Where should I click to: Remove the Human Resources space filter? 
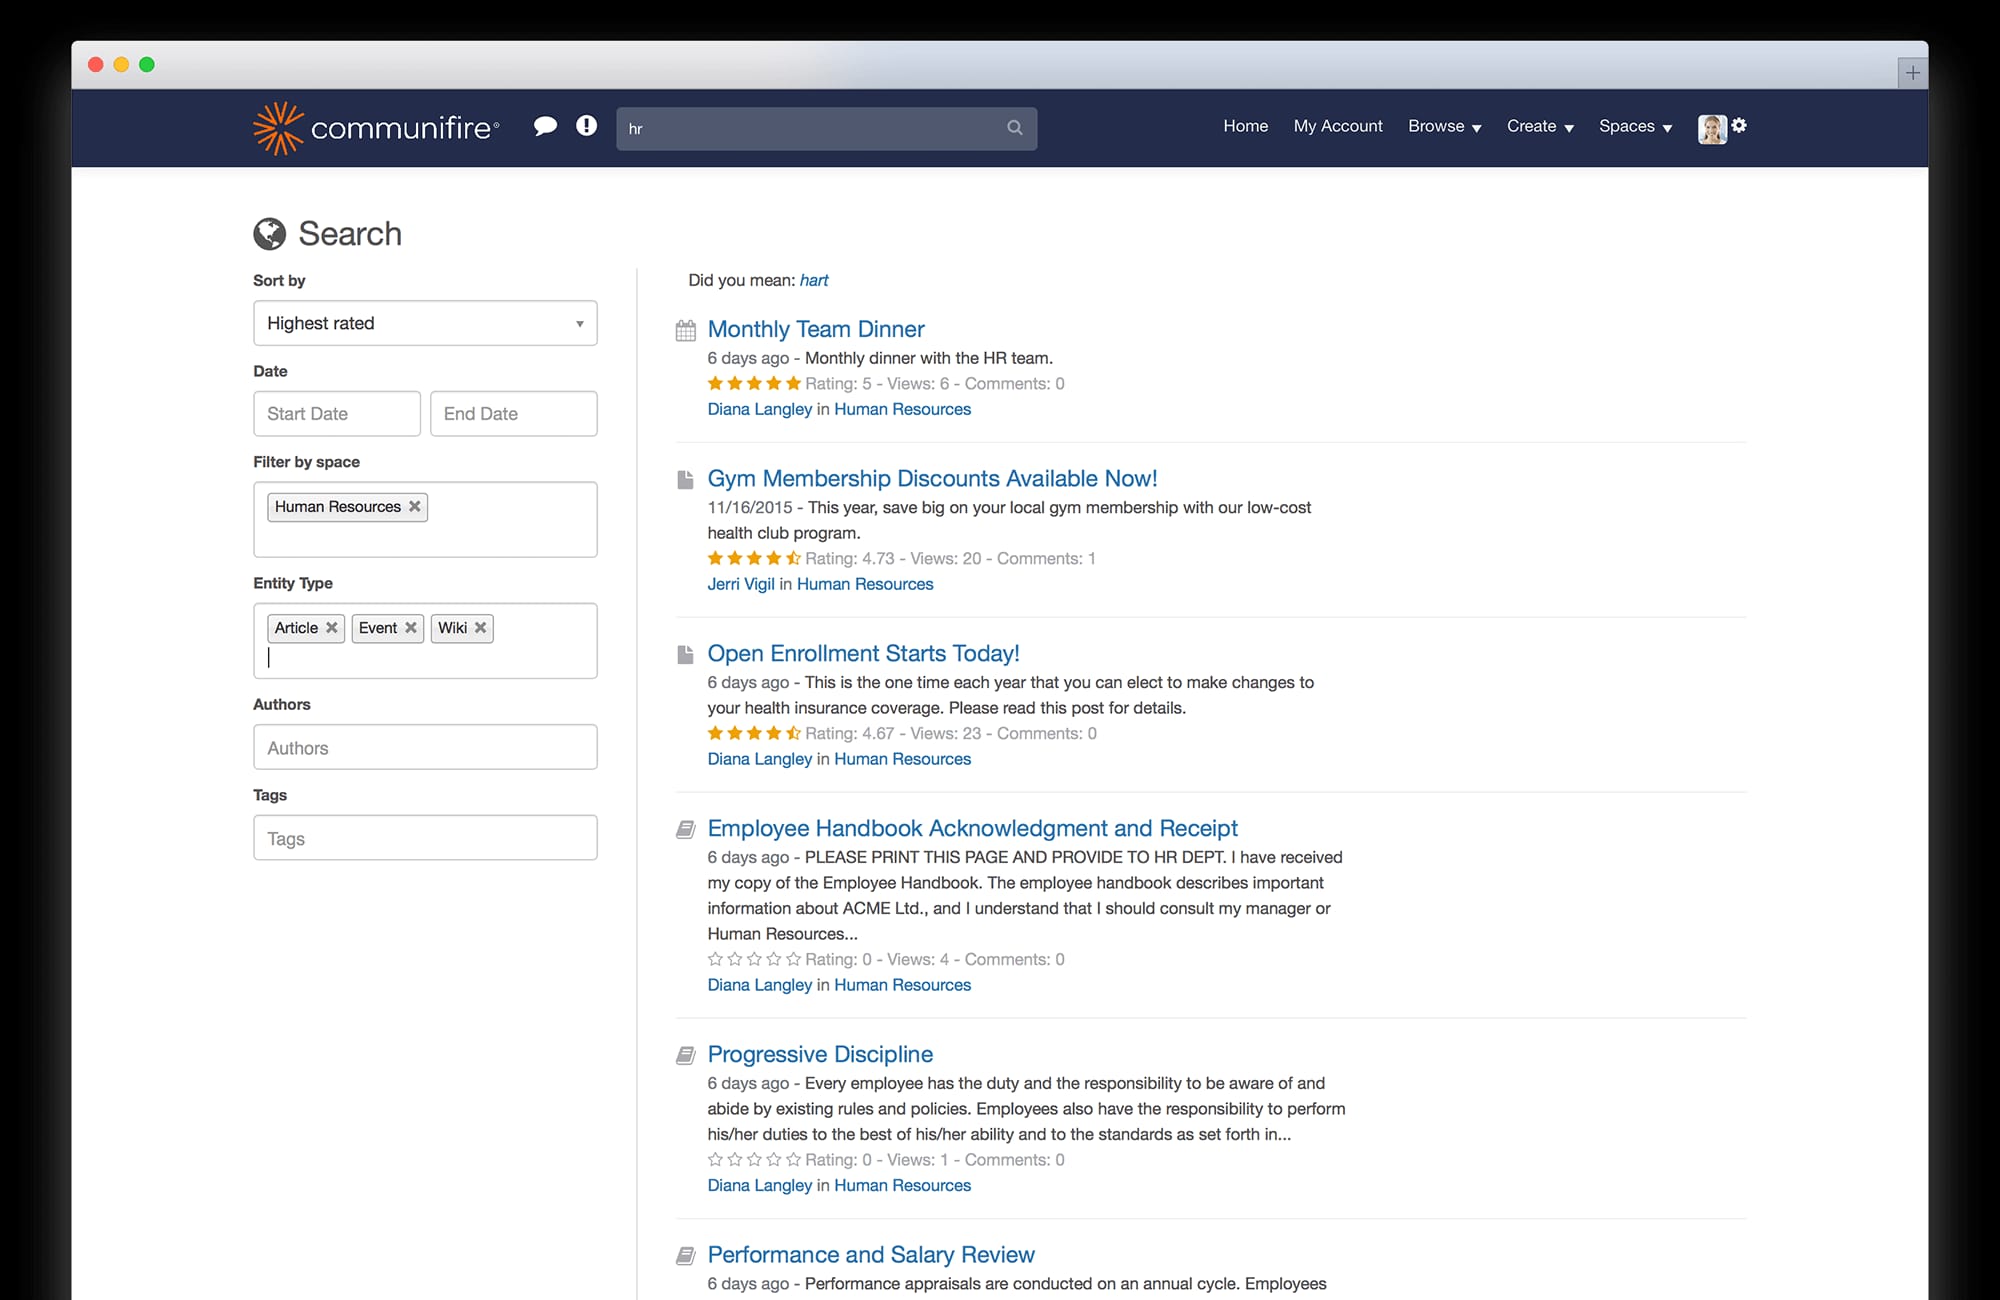pos(414,507)
